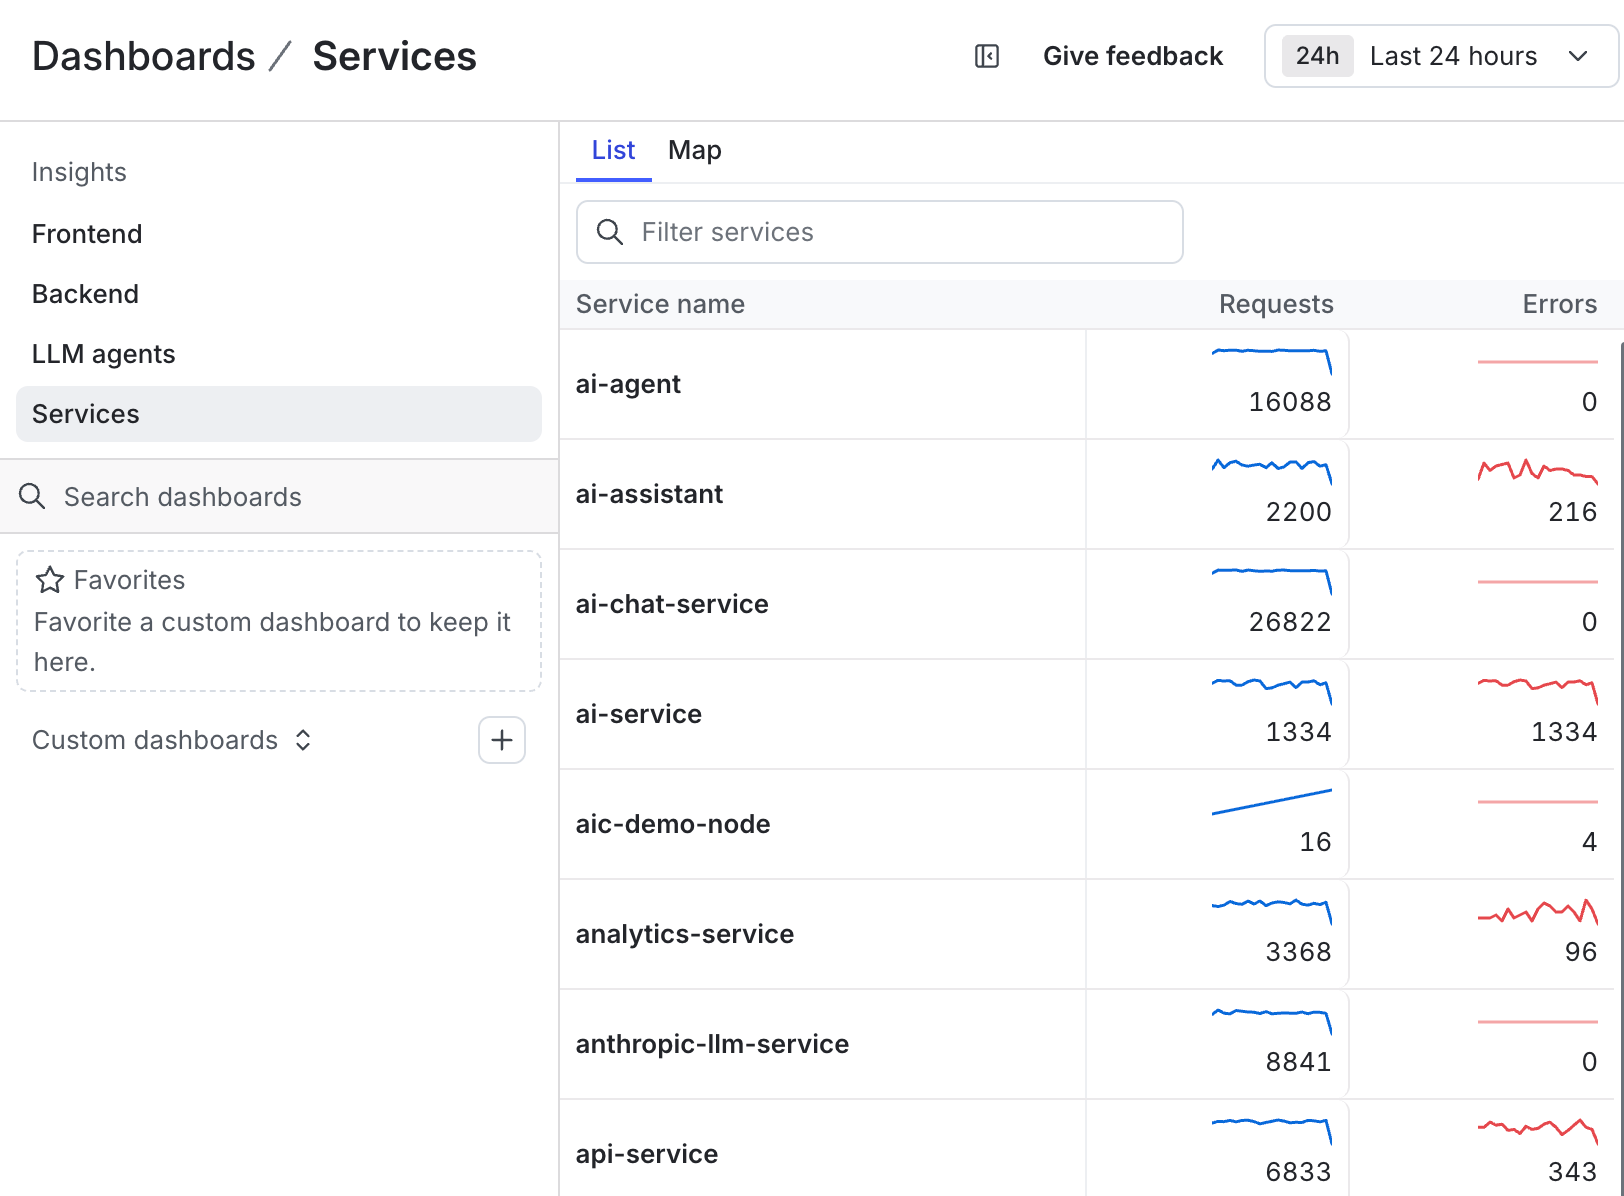Screen dimensions: 1624x1196
Task: Click the Insights section heading
Action: pyautogui.click(x=79, y=172)
